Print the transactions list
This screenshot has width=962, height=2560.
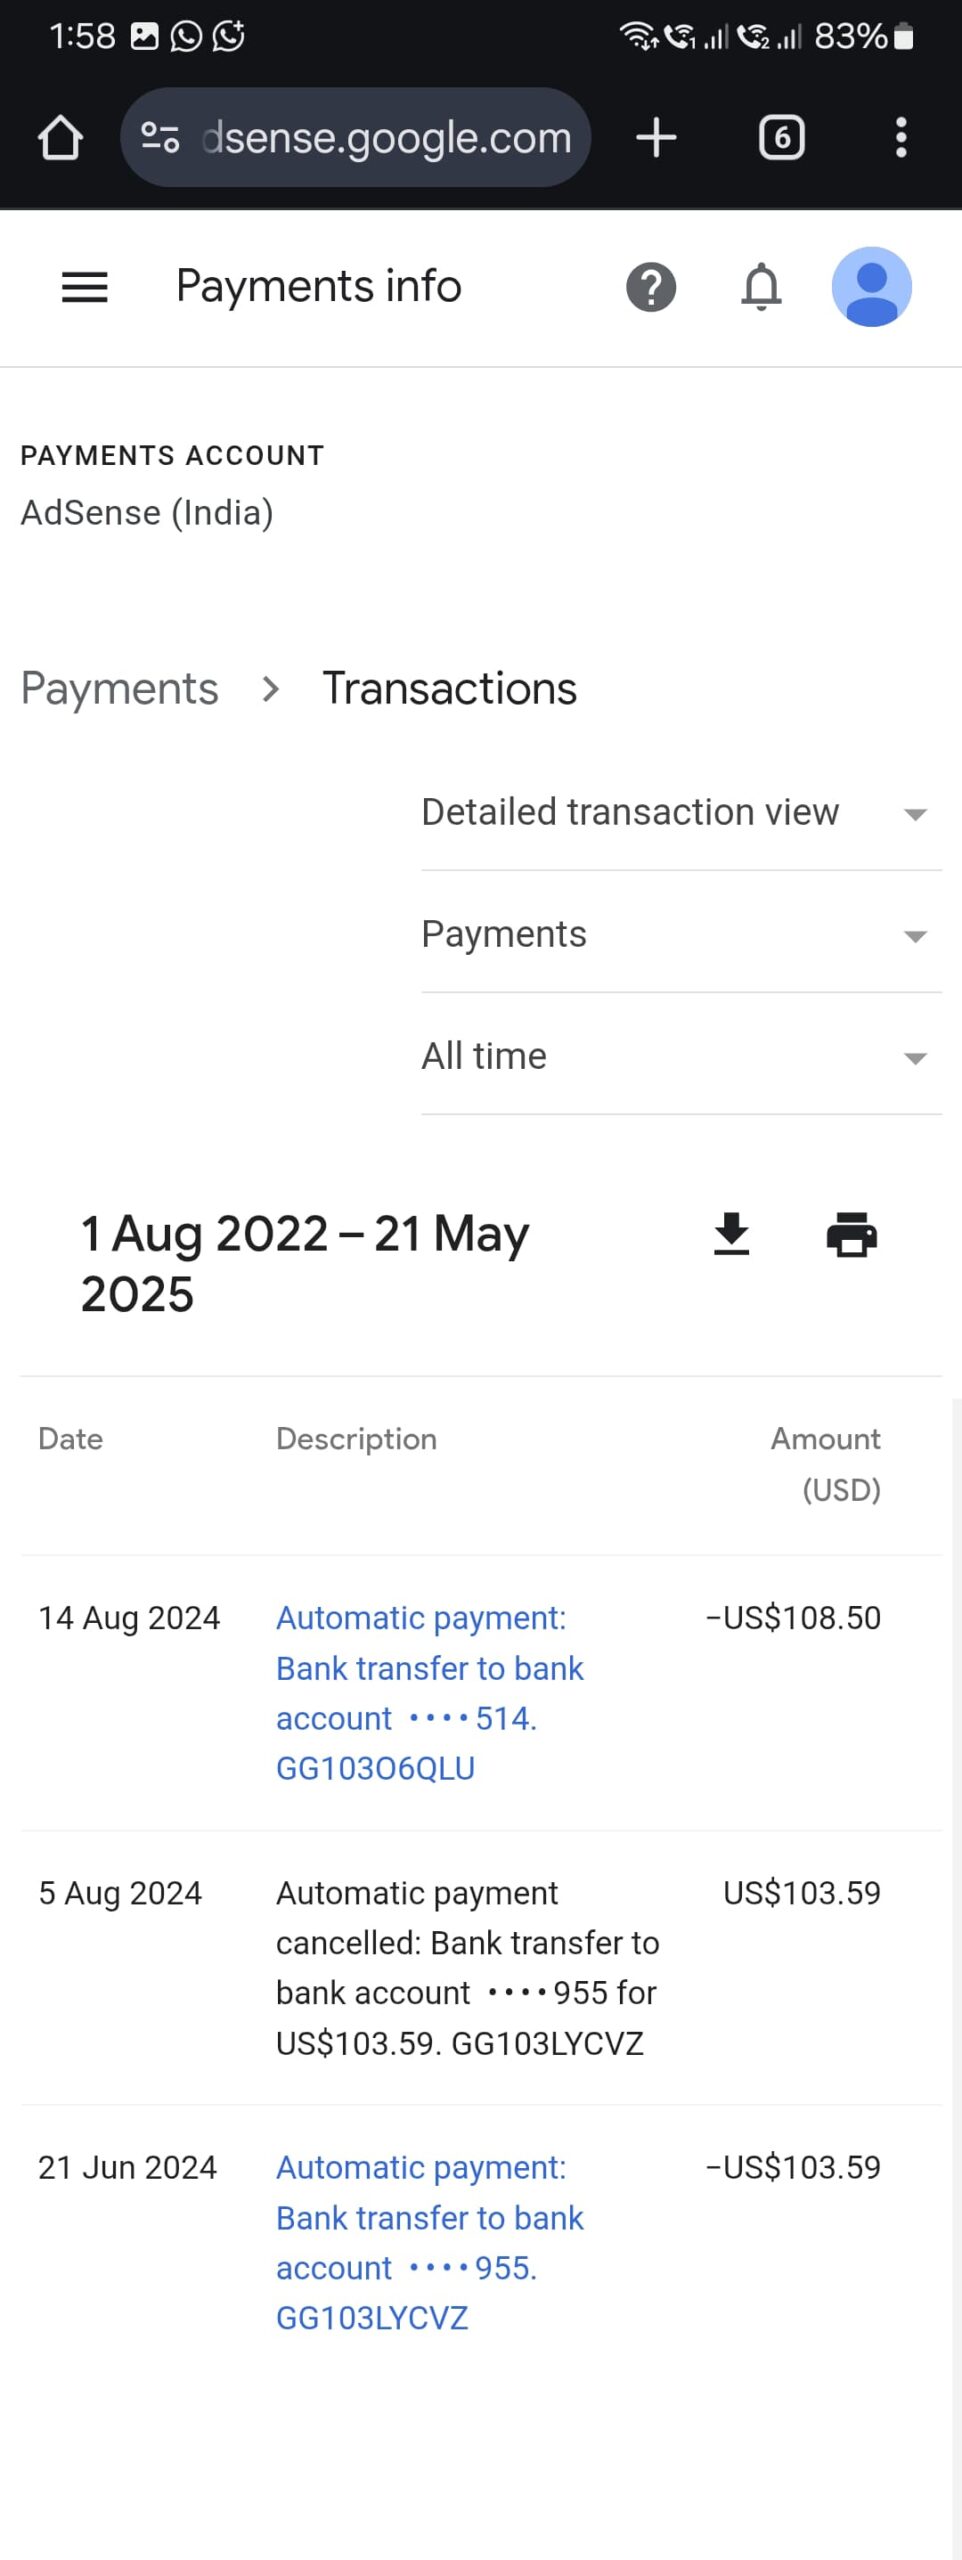[x=851, y=1234]
